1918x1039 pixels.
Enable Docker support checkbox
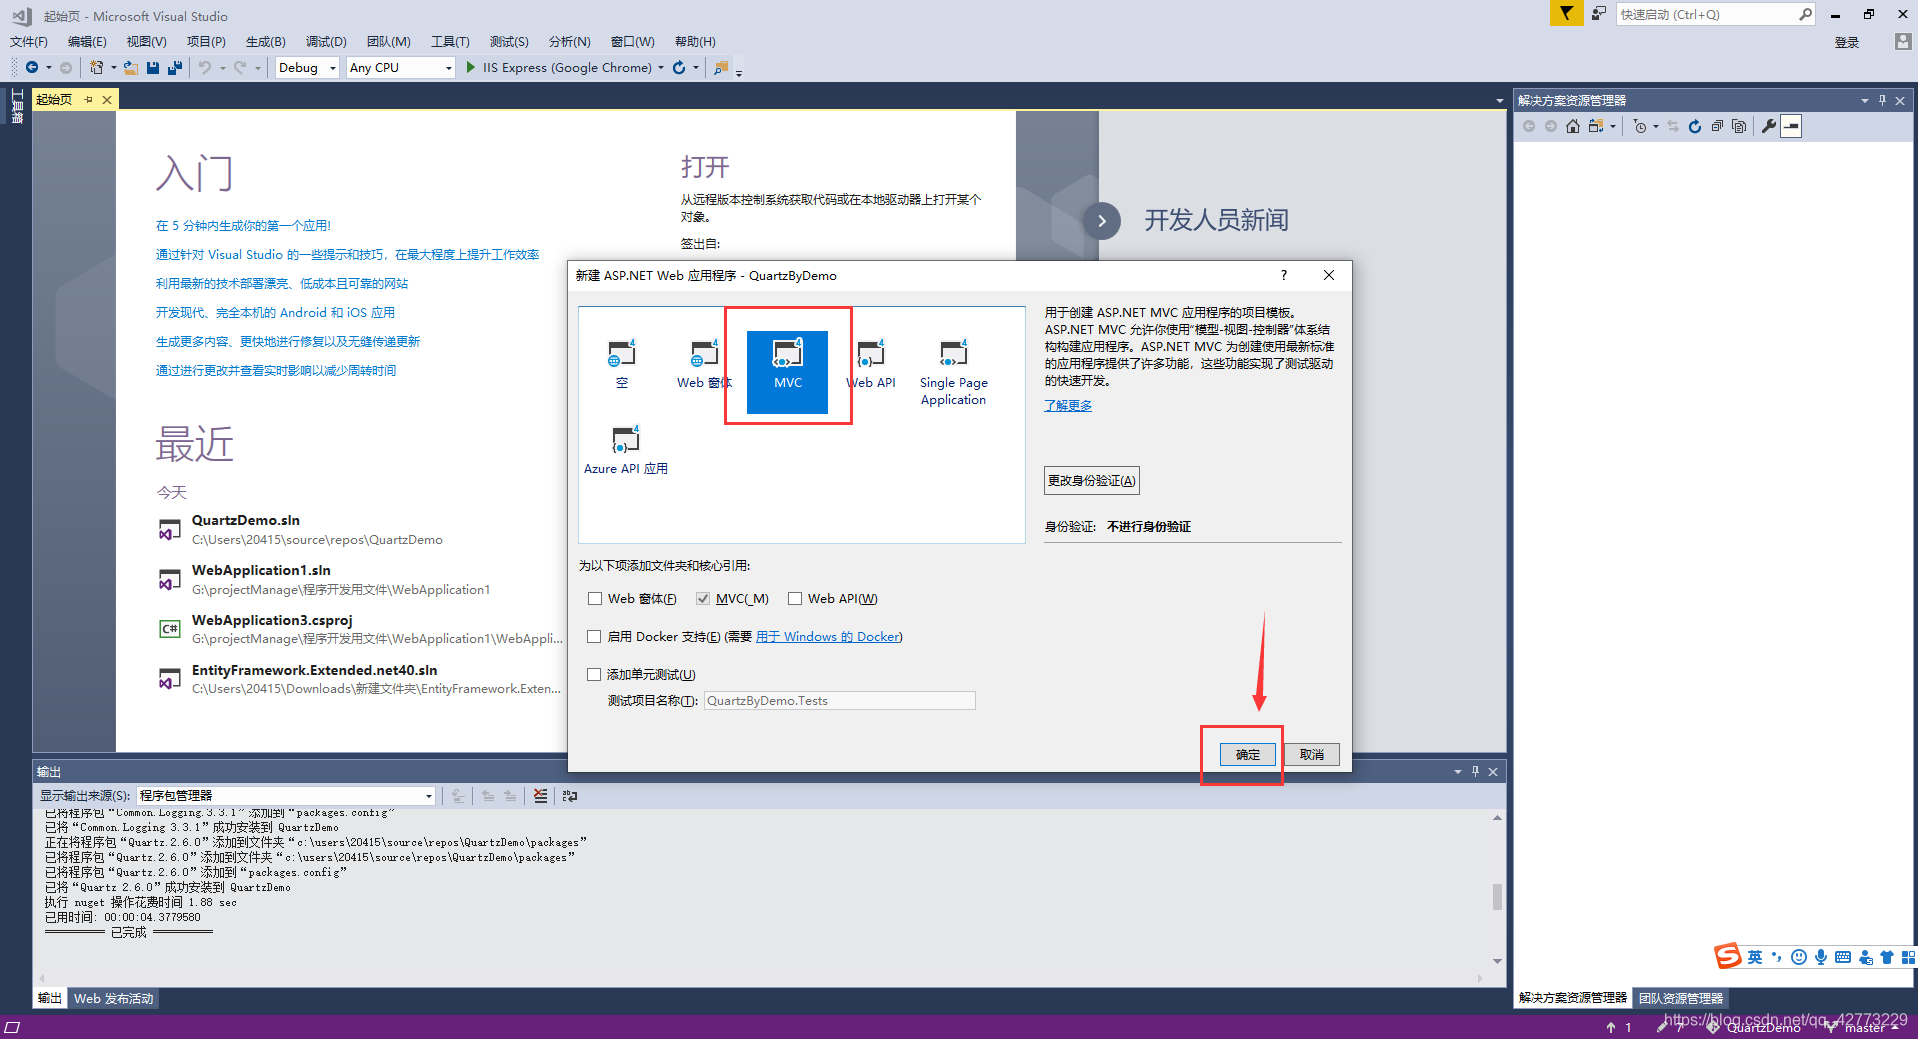pyautogui.click(x=594, y=636)
